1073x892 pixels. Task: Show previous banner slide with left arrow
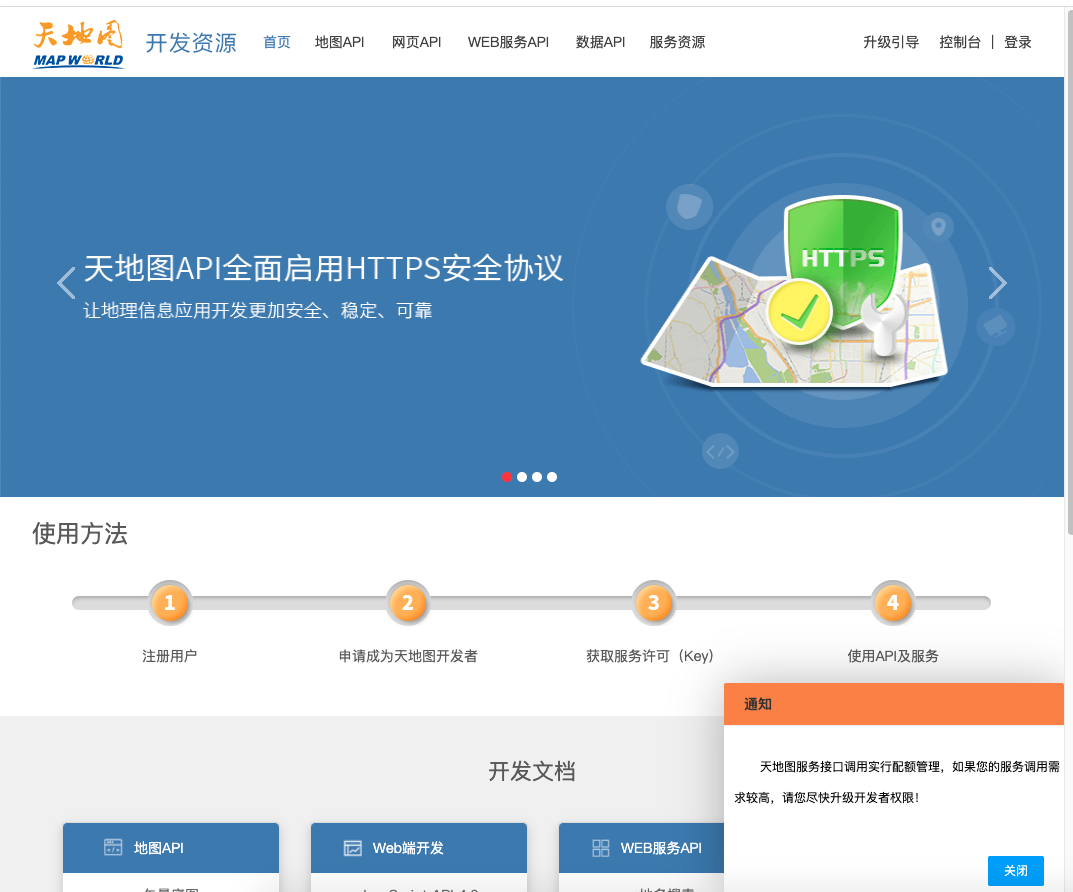tap(66, 283)
